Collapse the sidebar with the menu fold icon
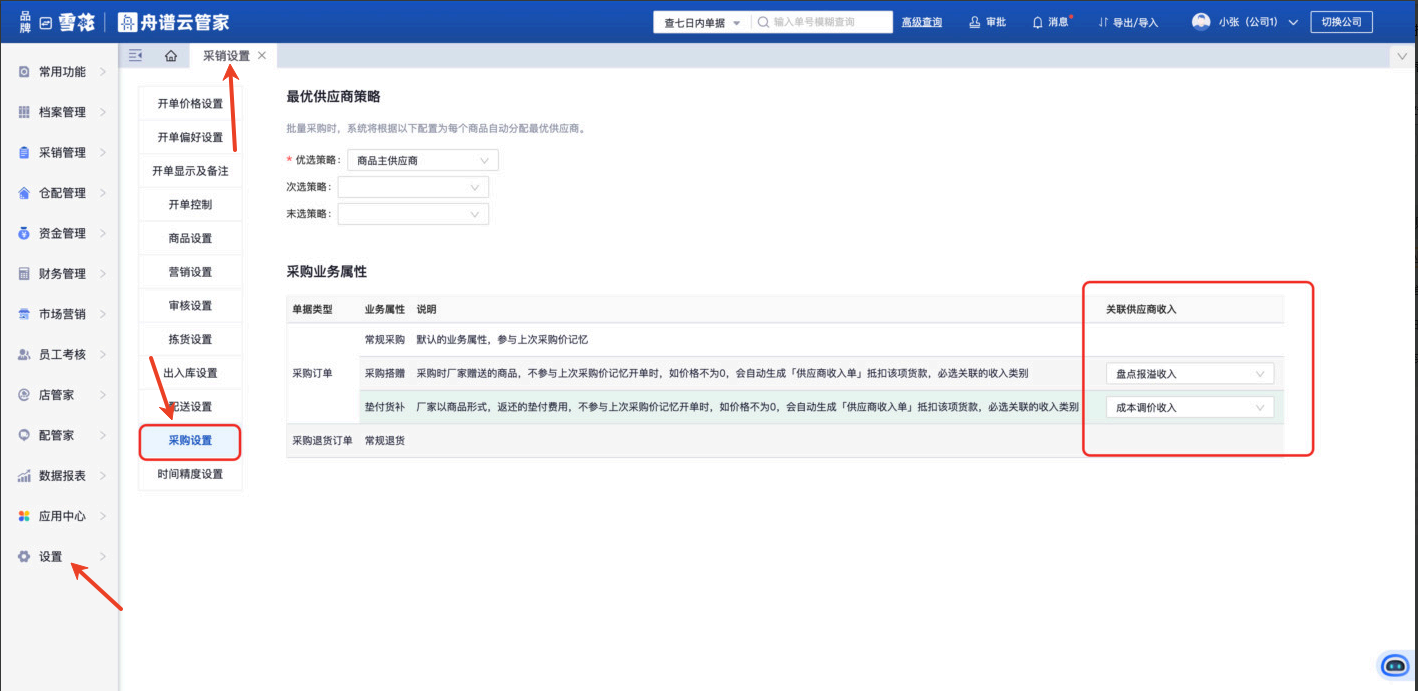Screen dimensions: 1418x691 (x=136, y=56)
